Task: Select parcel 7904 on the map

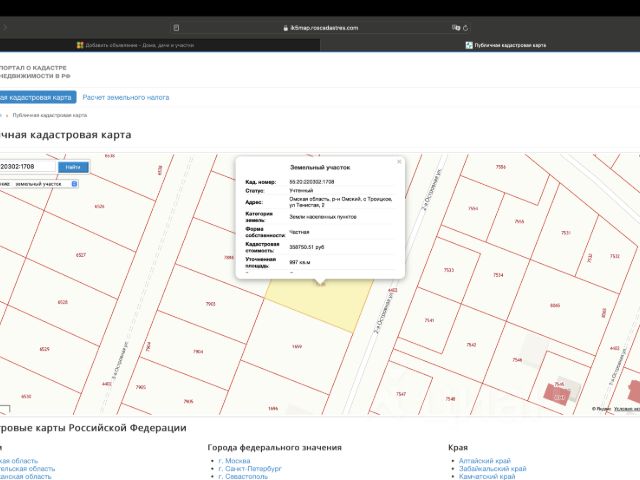Action: pos(198,351)
